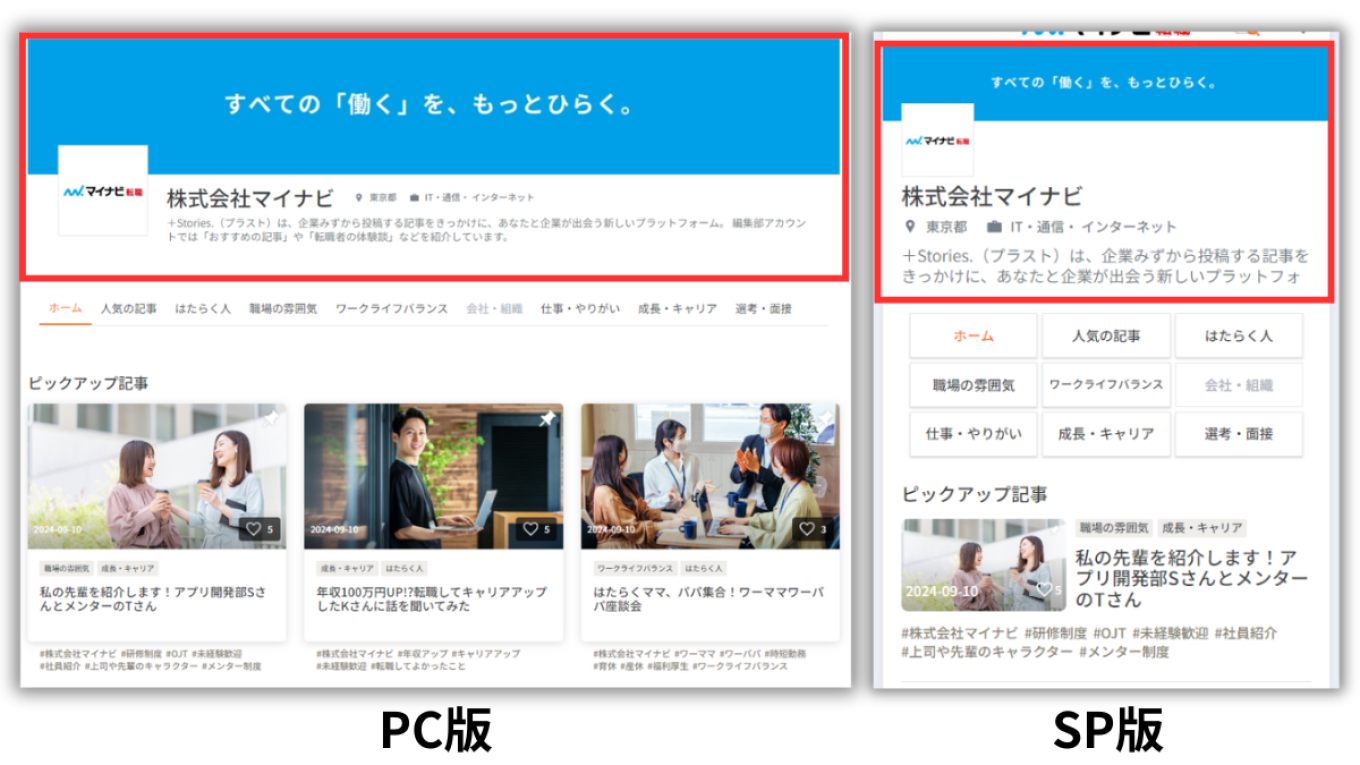The image size is (1360, 765).
Task: Tap the 職場の雰囲気 button in SP version grid
Action: click(973, 385)
